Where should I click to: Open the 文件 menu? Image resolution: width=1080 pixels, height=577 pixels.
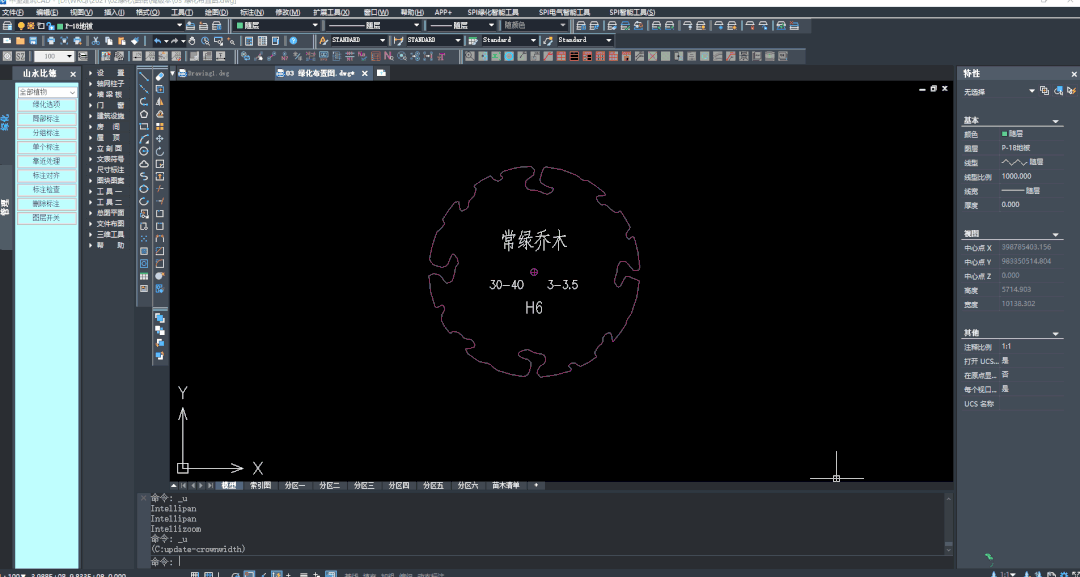[13, 12]
